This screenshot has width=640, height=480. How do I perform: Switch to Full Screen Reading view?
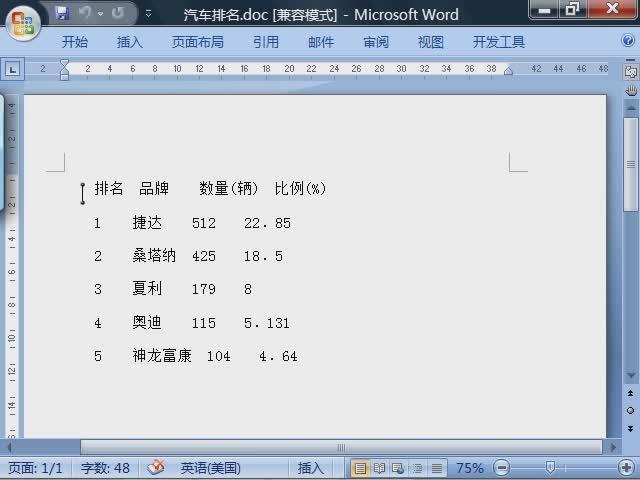pyautogui.click(x=379, y=468)
